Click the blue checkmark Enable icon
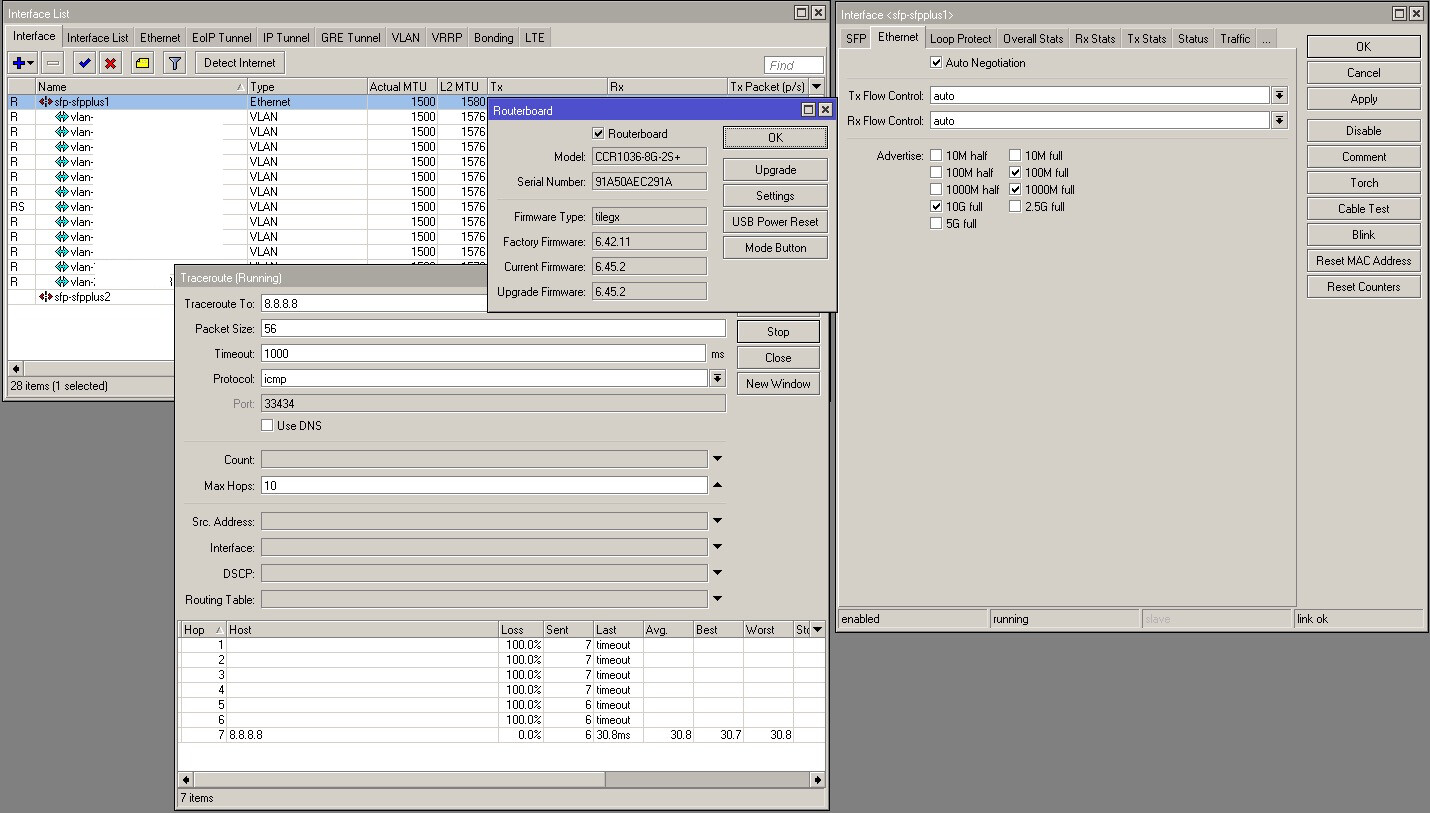 click(84, 63)
